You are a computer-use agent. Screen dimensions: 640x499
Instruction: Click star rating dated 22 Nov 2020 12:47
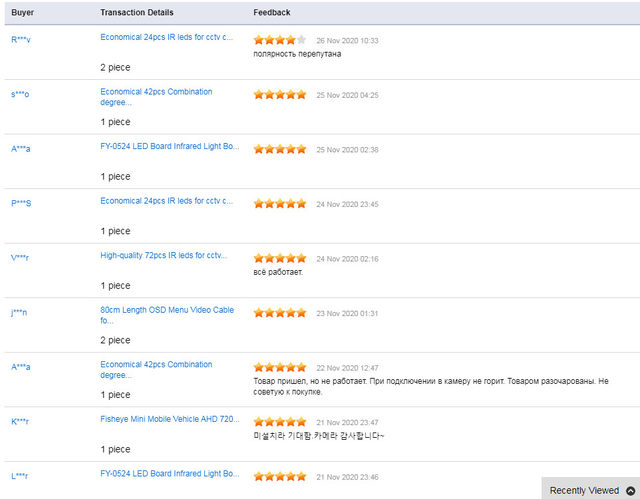pyautogui.click(x=280, y=367)
